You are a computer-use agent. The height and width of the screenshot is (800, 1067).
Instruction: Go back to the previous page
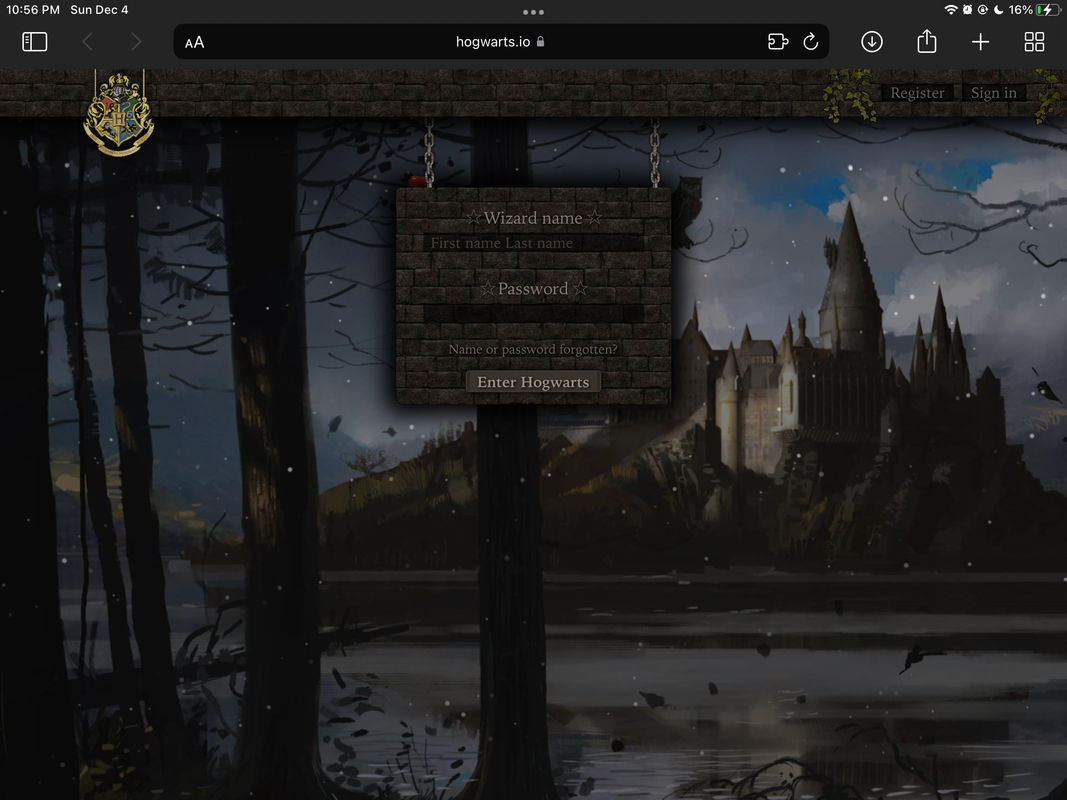tap(87, 42)
